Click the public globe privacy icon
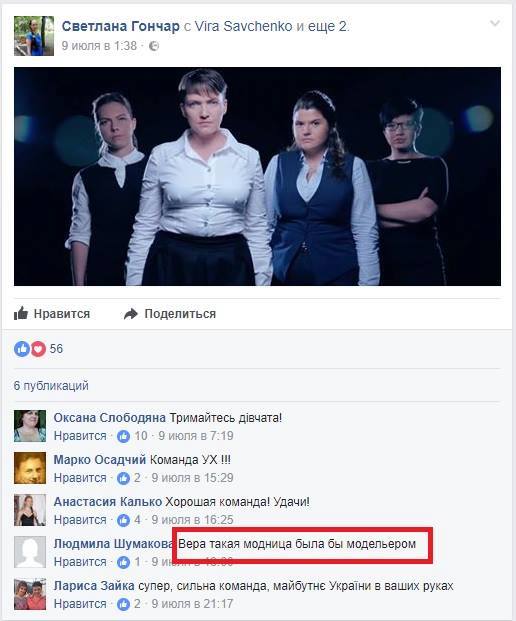Viewport: 516px width, 621px height. (154, 46)
